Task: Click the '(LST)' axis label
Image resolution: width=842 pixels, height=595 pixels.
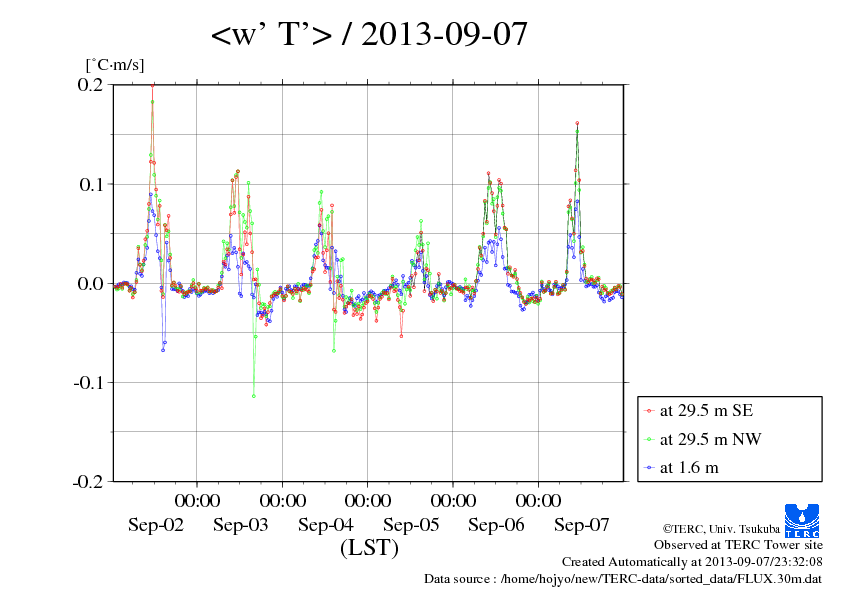Action: point(369,548)
